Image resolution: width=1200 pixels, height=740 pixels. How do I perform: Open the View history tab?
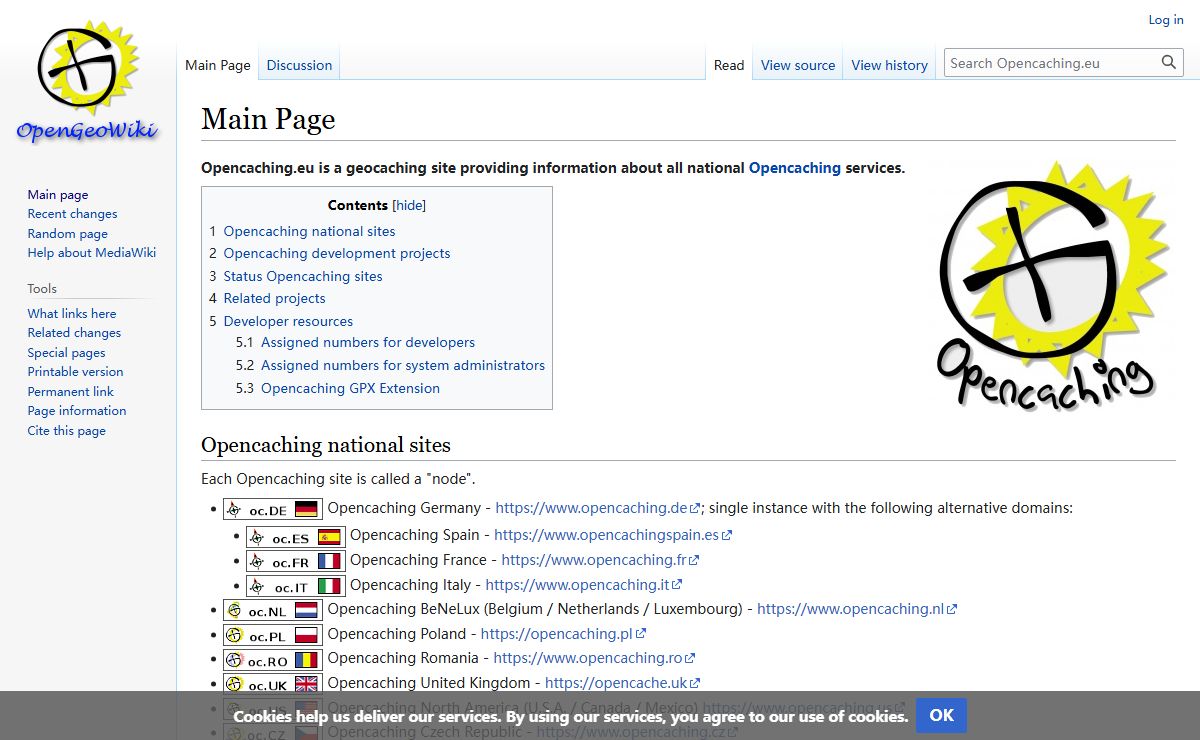point(890,65)
